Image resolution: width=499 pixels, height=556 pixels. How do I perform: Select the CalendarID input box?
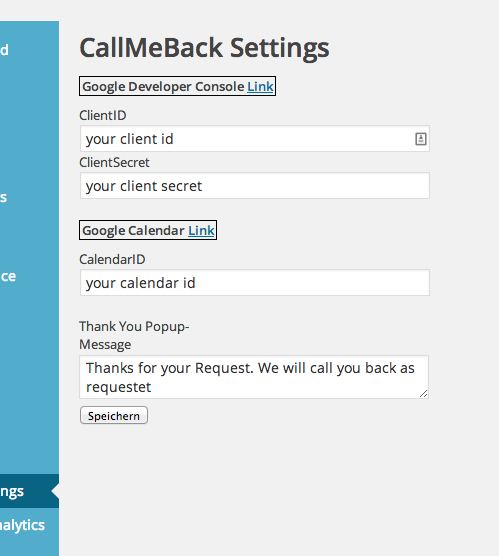click(255, 283)
